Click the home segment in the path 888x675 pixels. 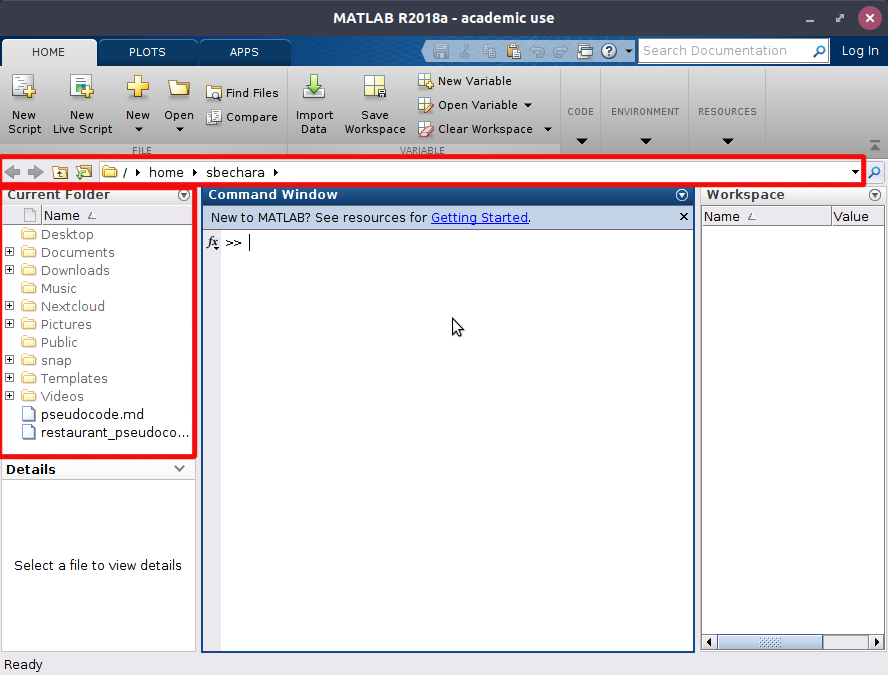tap(166, 173)
